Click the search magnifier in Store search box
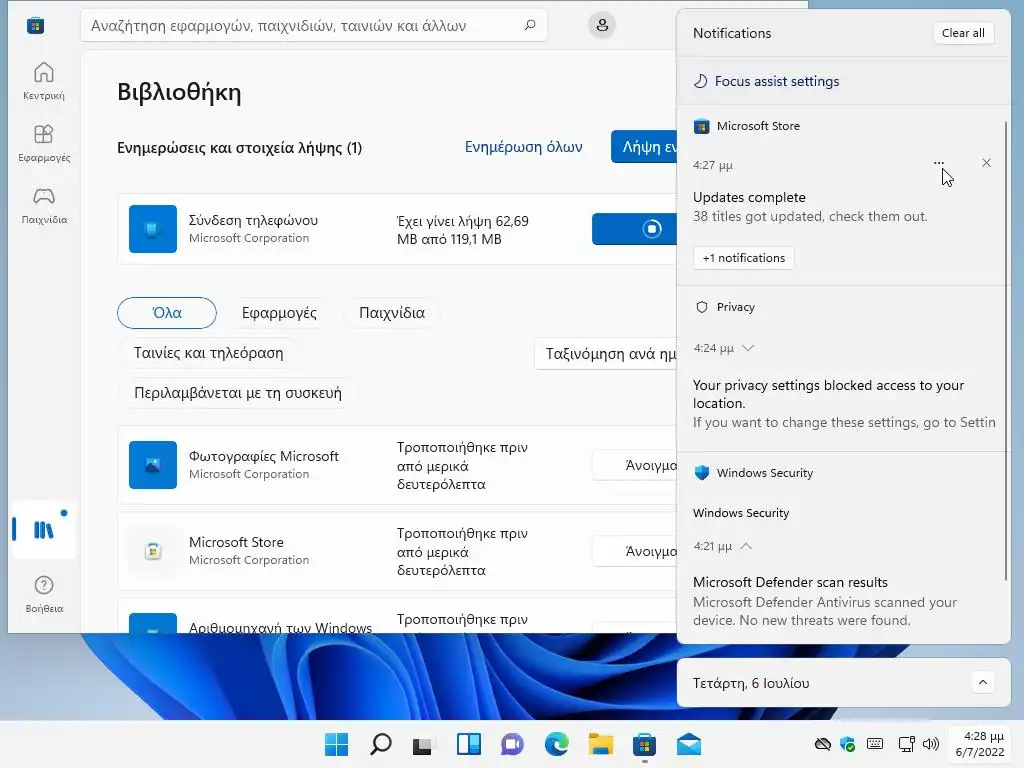The image size is (1024, 768). (x=530, y=25)
